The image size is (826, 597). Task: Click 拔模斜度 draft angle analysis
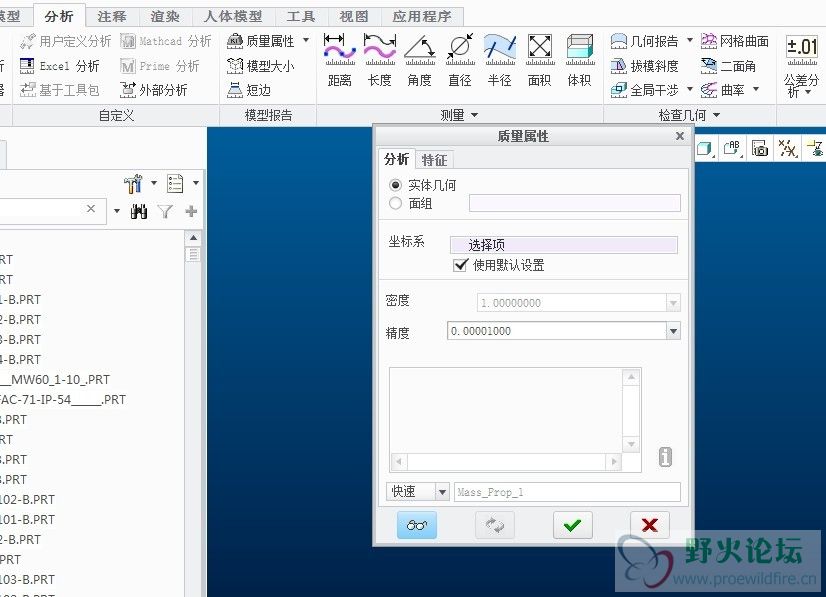pos(645,66)
